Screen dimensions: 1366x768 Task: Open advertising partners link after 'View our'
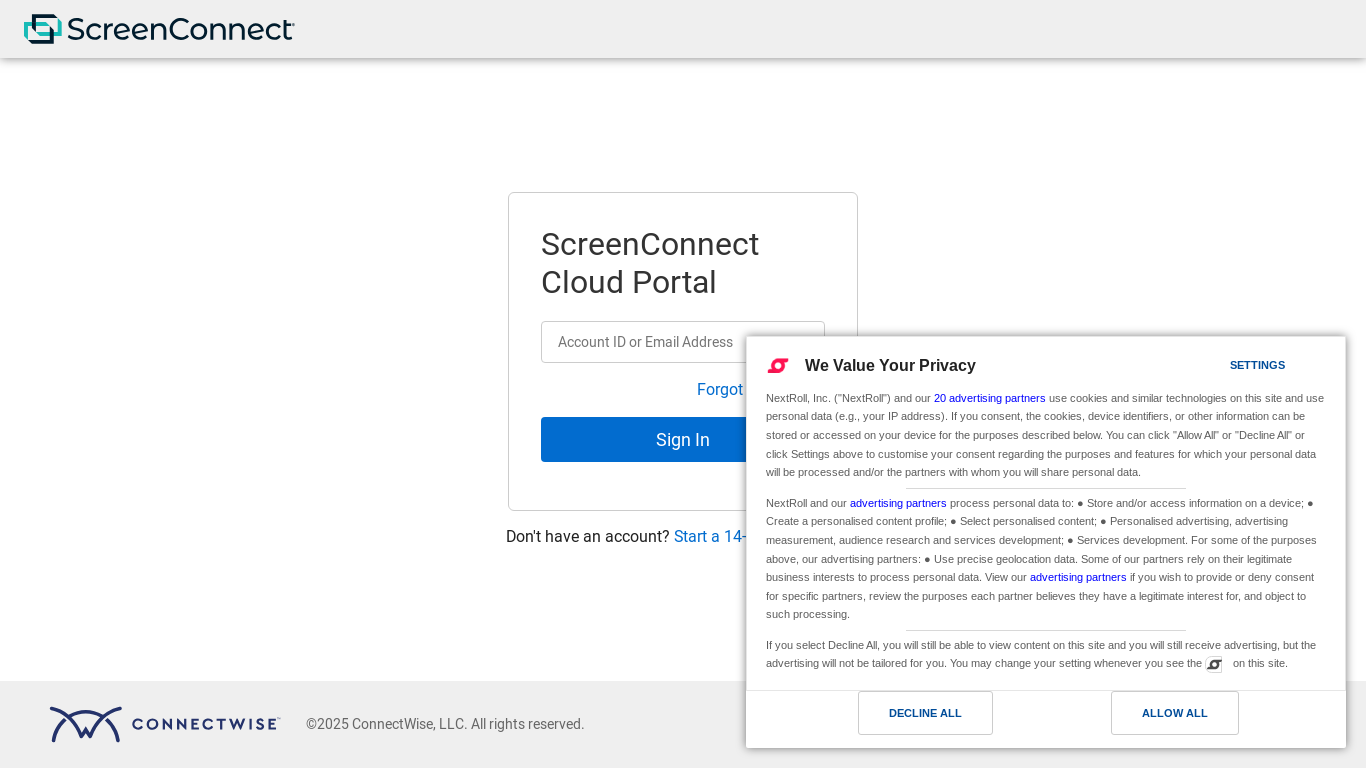click(x=1078, y=577)
